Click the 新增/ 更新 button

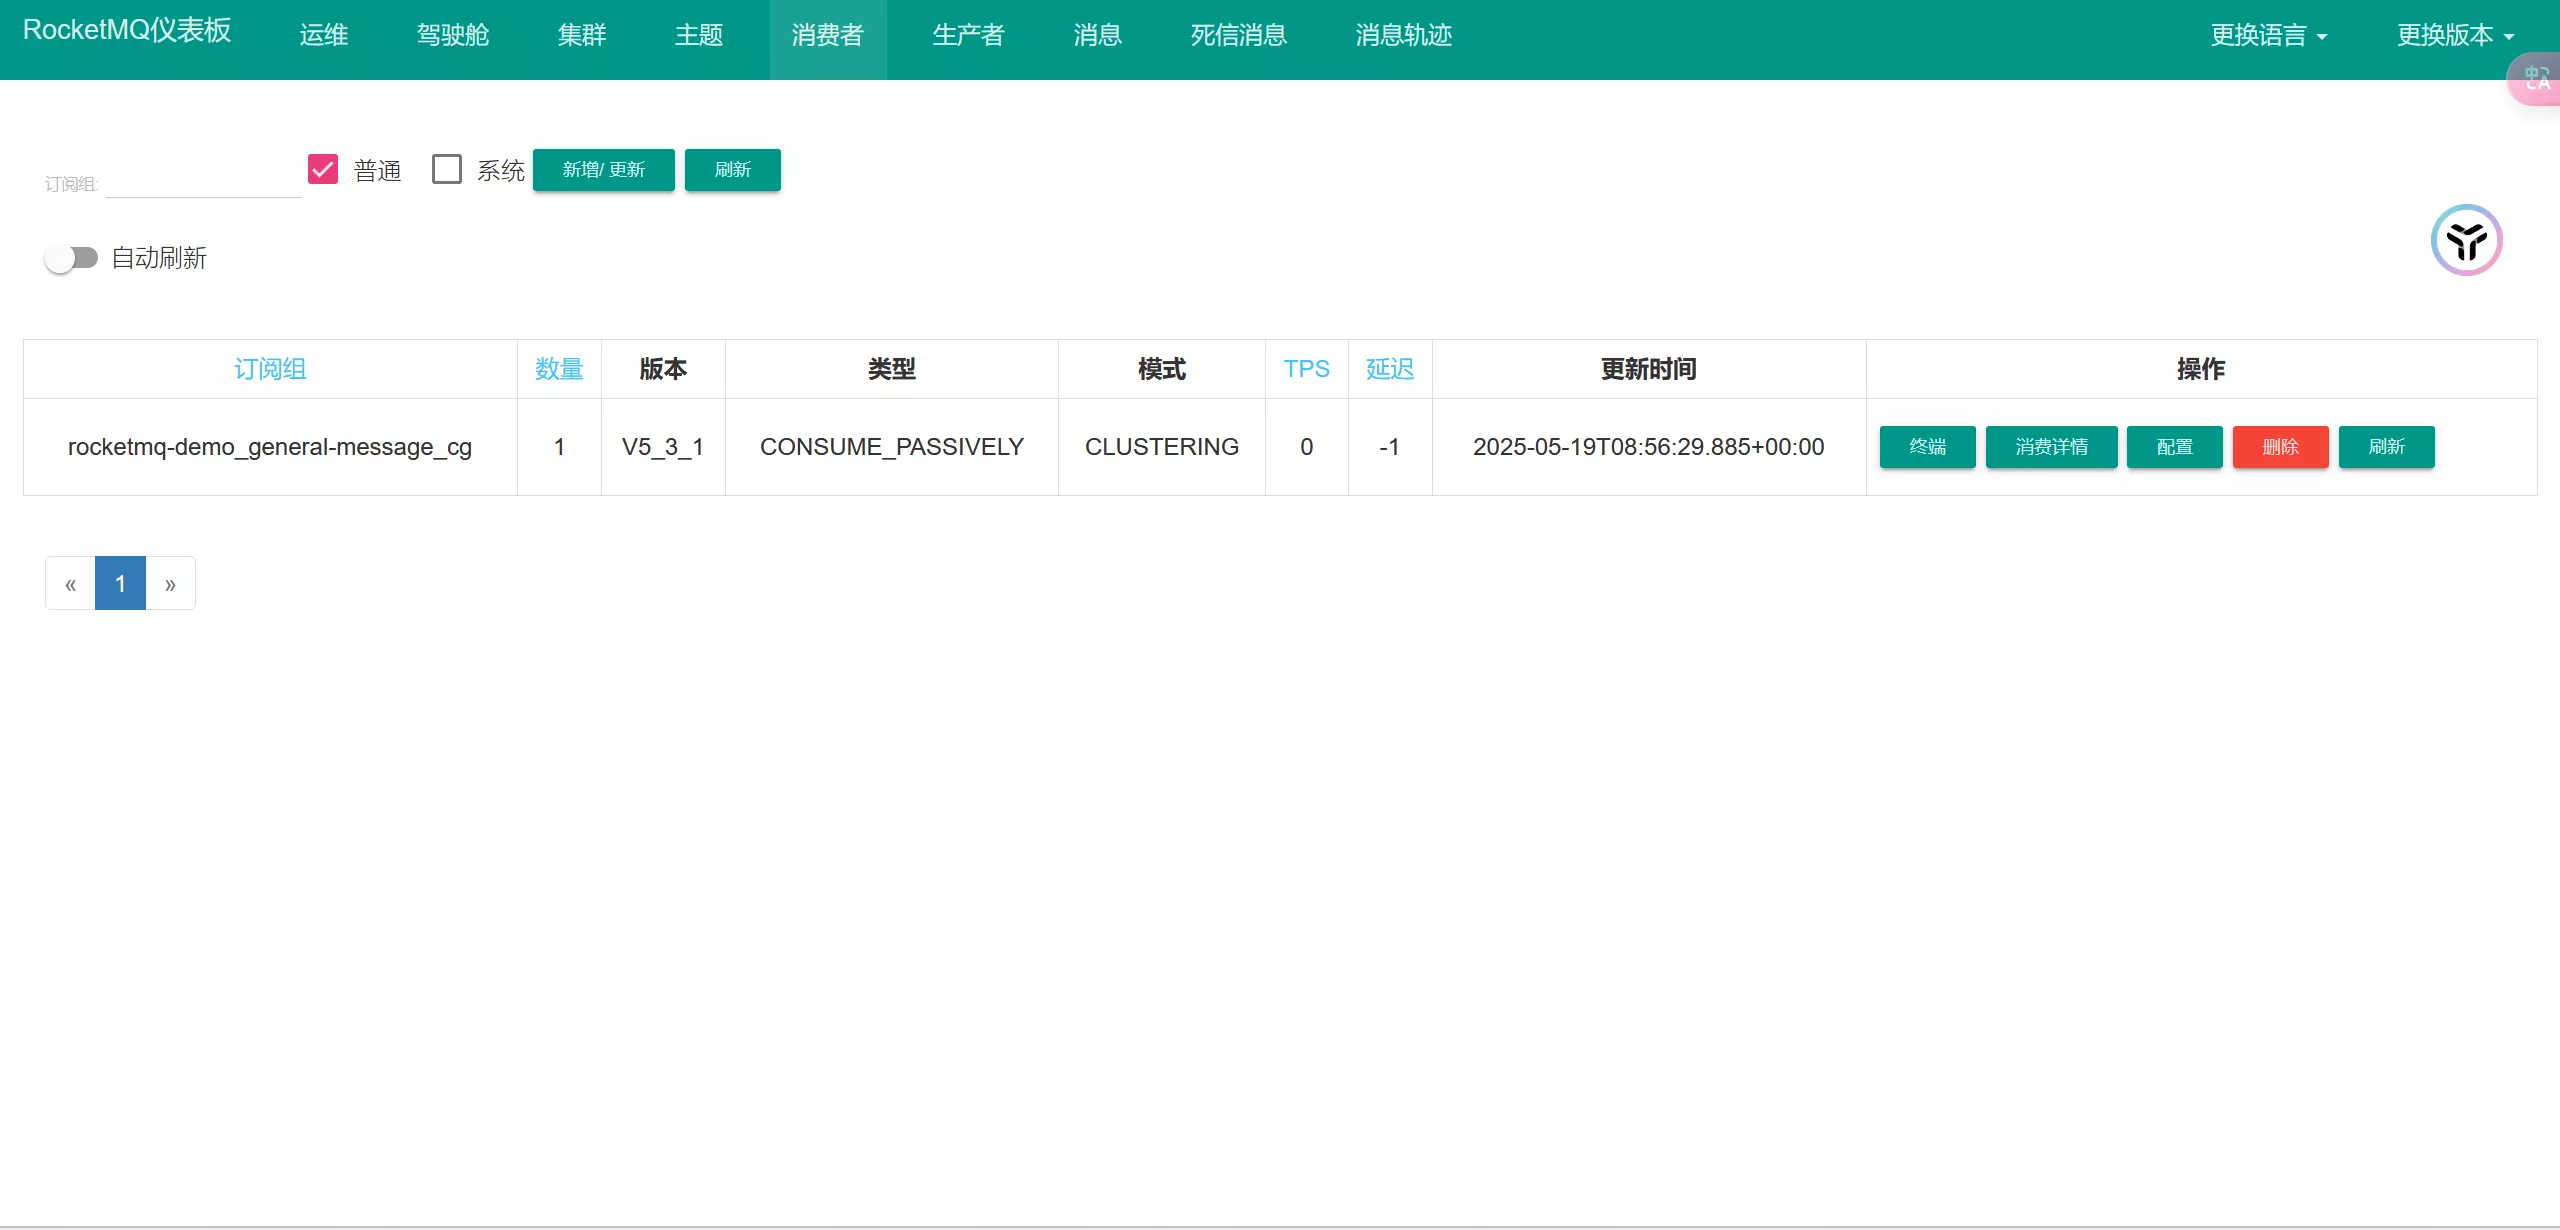click(603, 170)
